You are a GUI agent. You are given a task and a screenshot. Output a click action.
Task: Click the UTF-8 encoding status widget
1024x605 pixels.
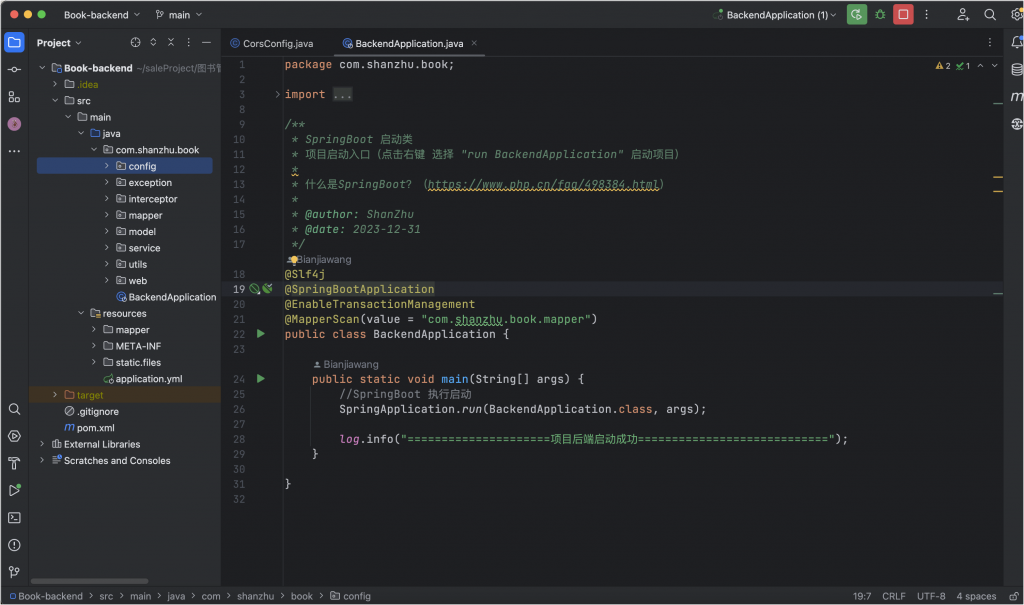point(930,596)
